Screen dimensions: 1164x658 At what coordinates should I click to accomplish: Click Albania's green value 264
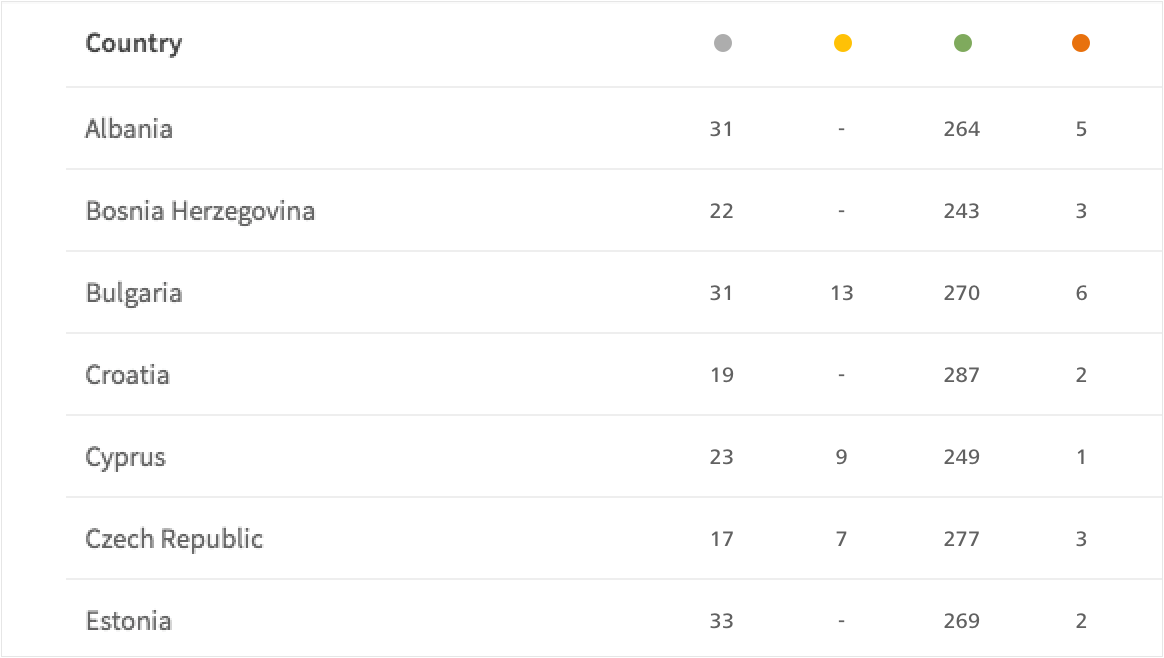pos(961,129)
